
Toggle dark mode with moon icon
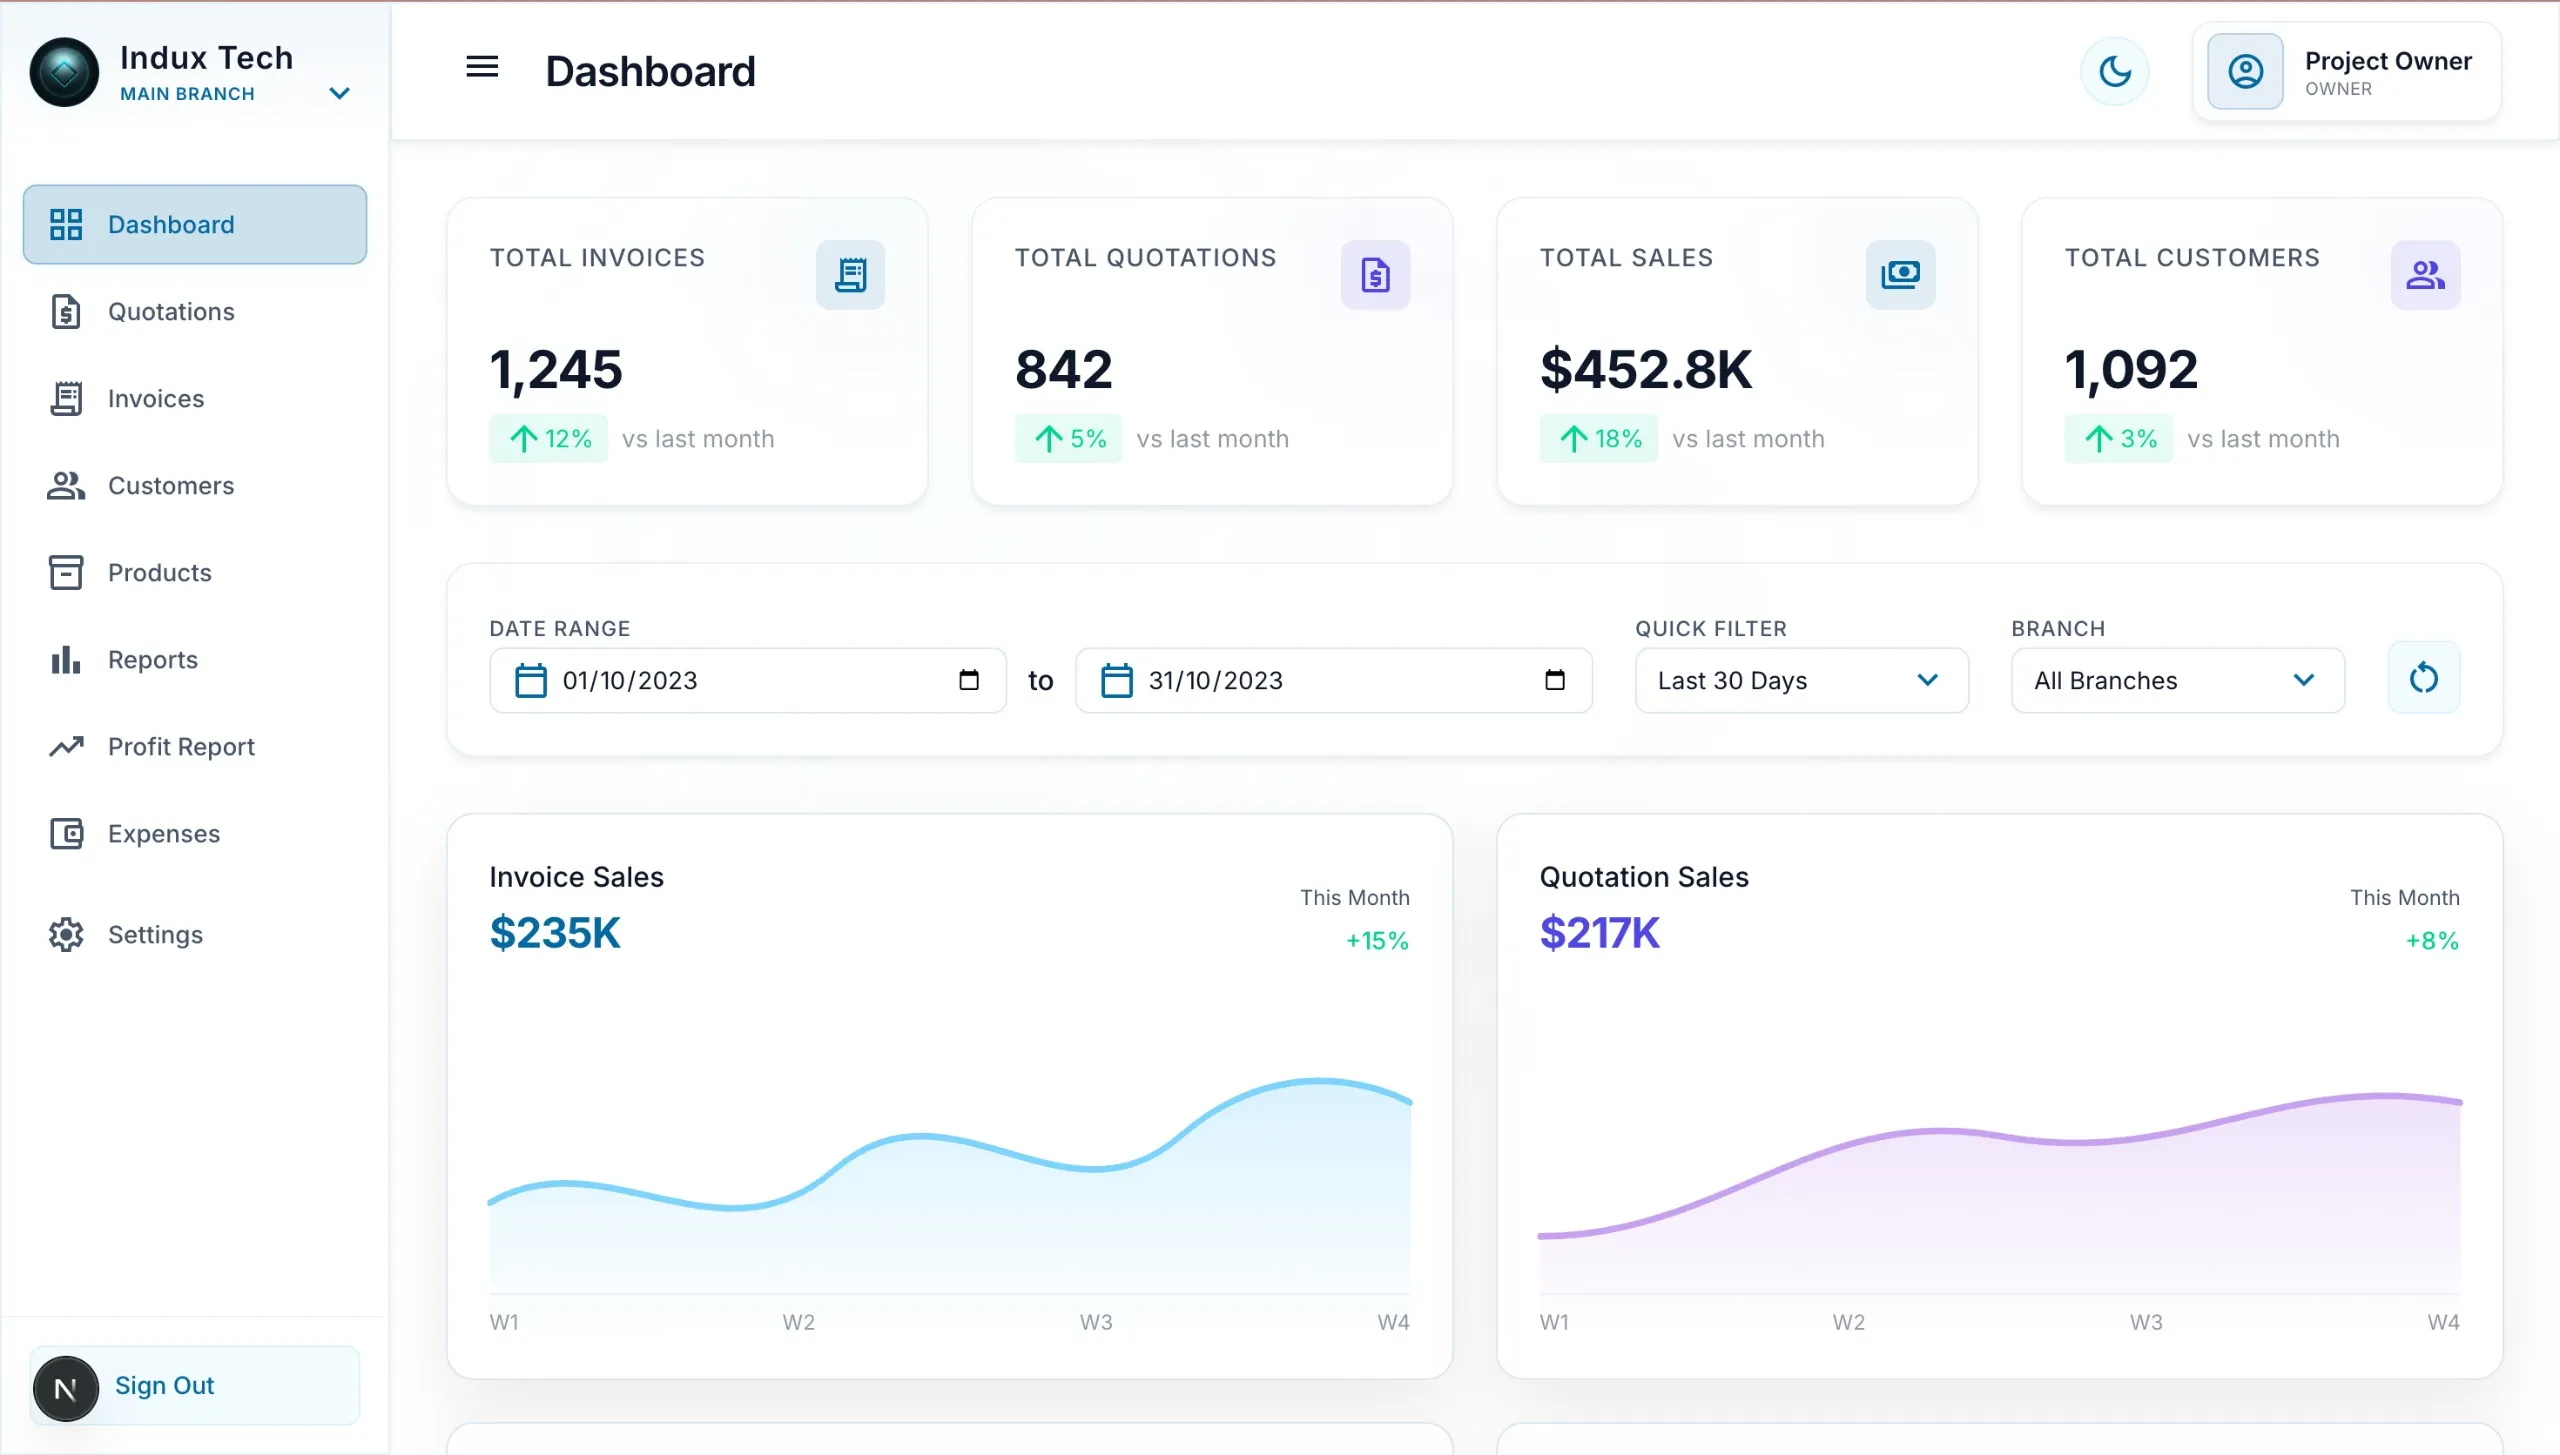2114,71
